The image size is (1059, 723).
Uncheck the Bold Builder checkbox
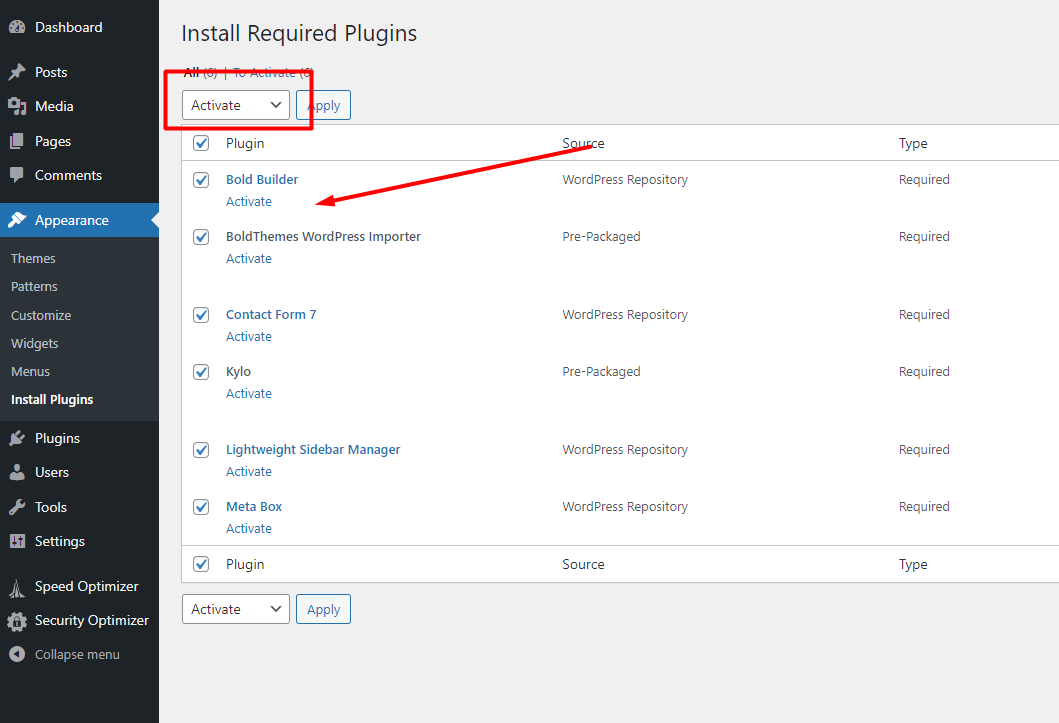tap(201, 180)
